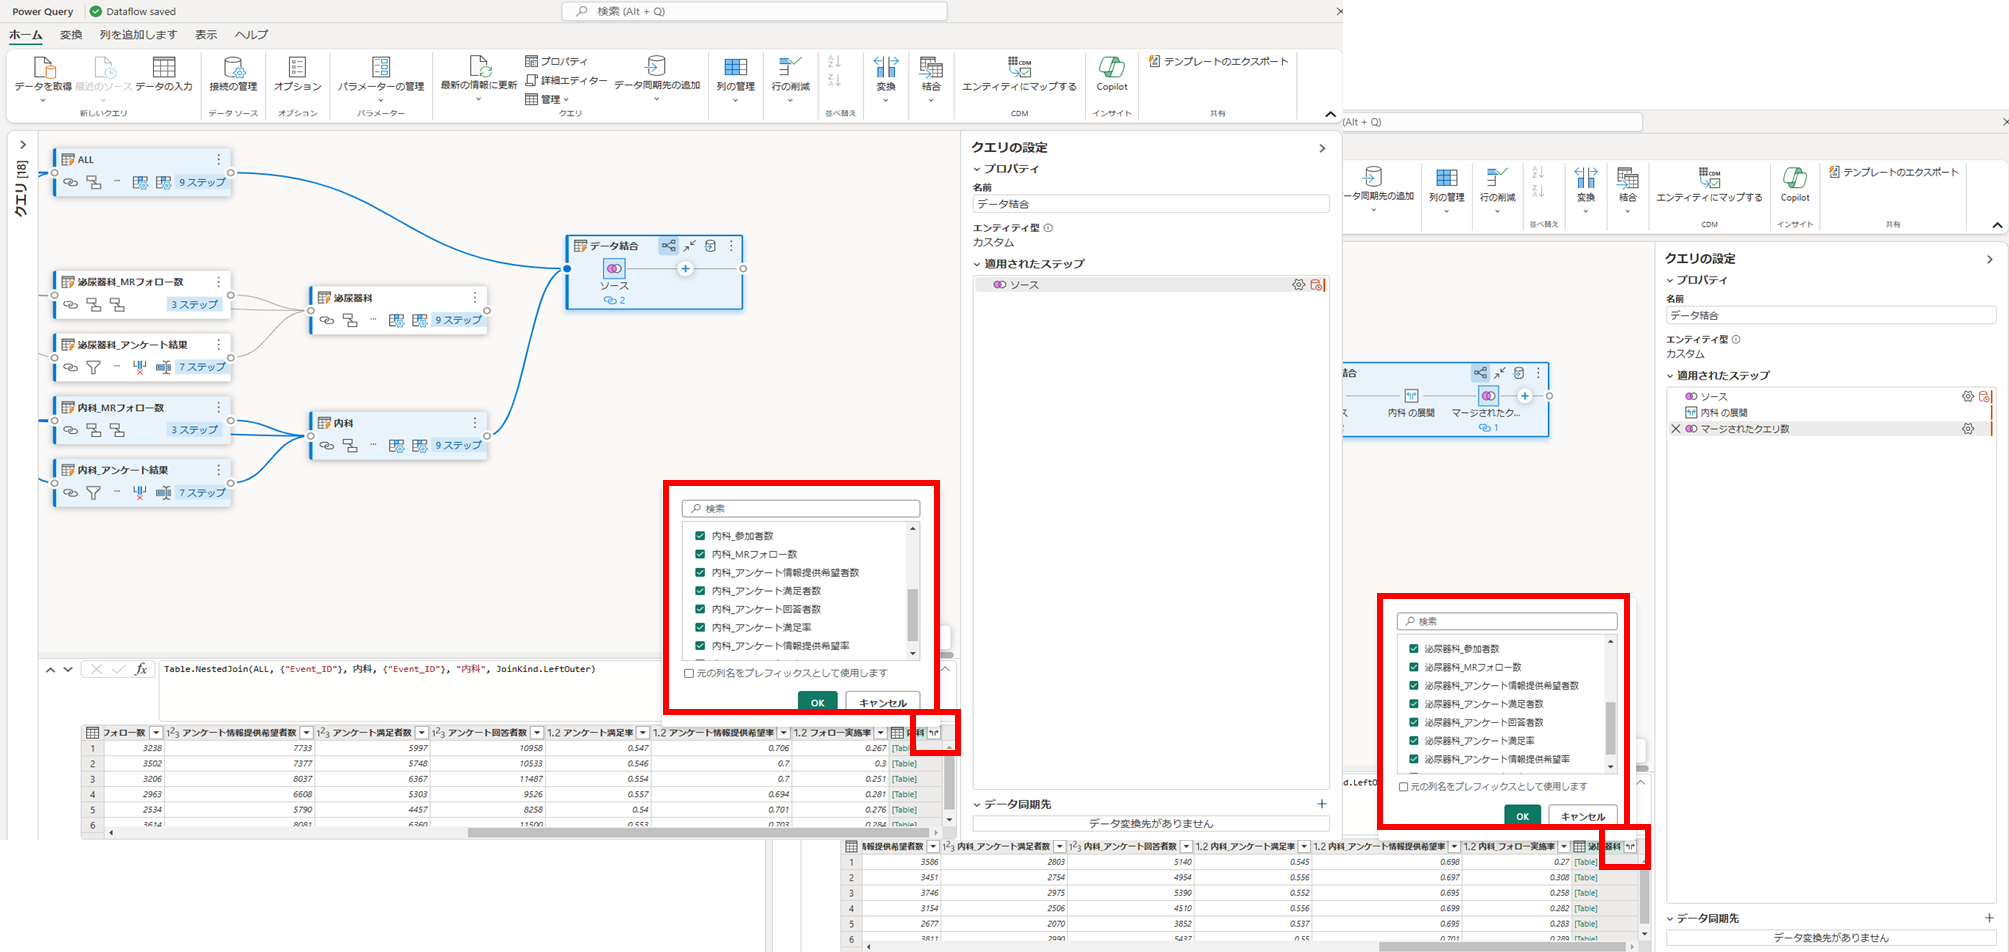Click キャンセル in the 内科 expand dialog
The height and width of the screenshot is (952, 2009).
882,702
